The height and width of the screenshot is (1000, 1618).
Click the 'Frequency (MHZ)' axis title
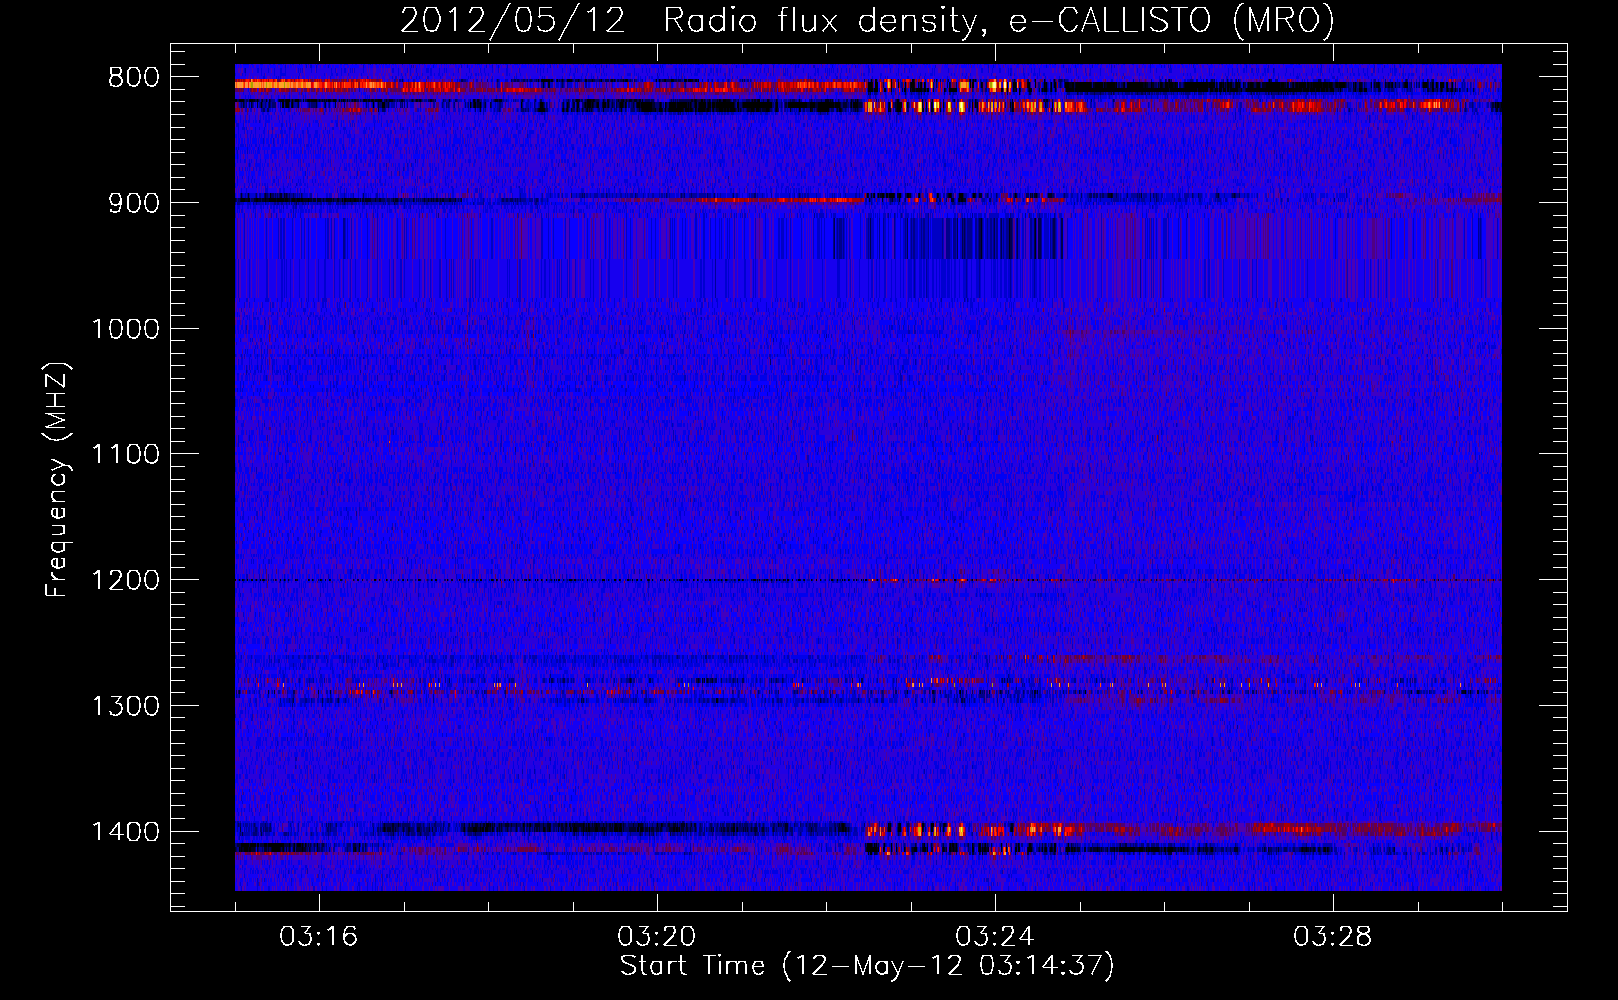click(x=57, y=479)
